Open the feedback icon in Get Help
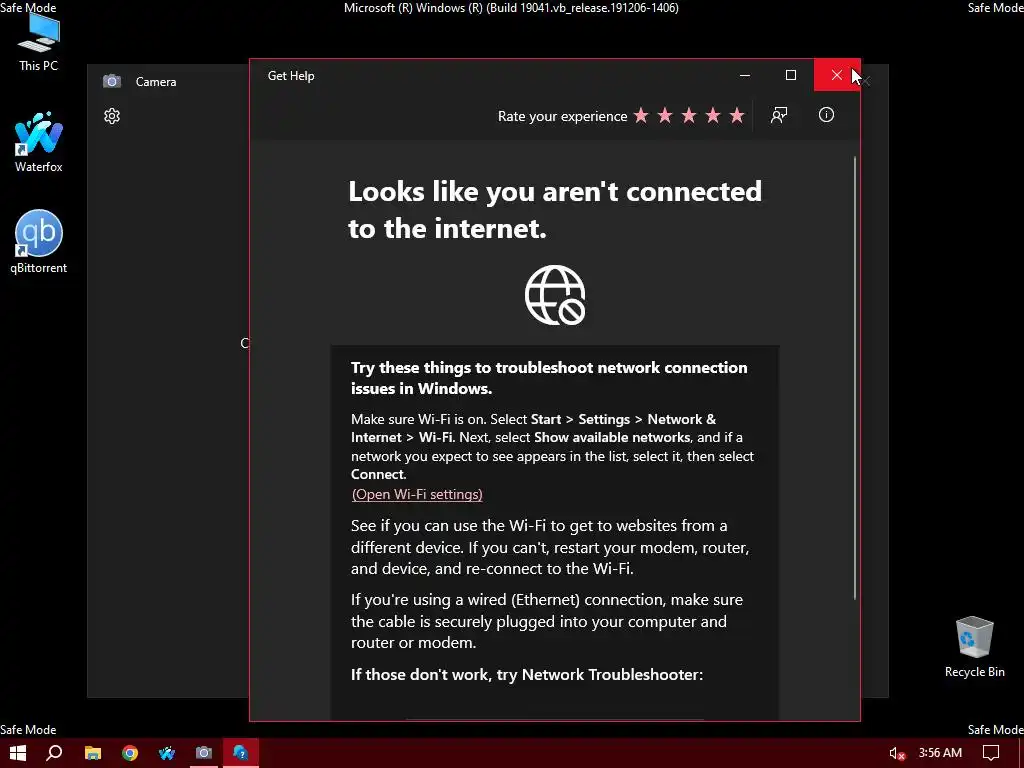Screen dimensions: 1024x768 (x=778, y=116)
